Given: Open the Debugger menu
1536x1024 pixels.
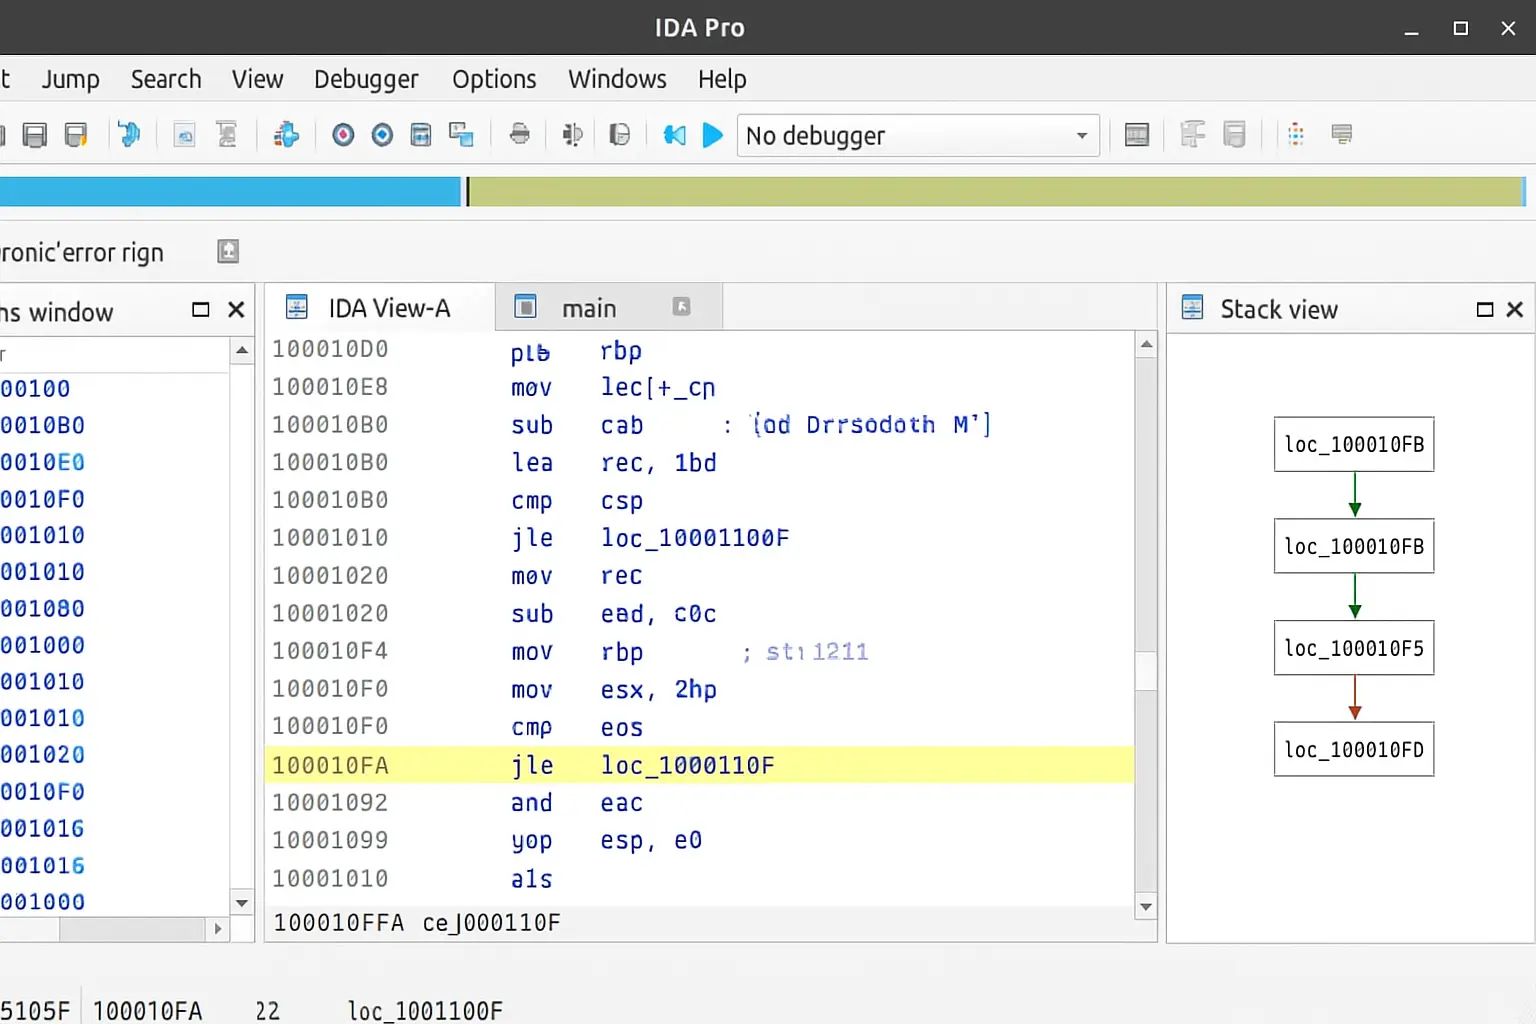Looking at the screenshot, I should (x=366, y=79).
